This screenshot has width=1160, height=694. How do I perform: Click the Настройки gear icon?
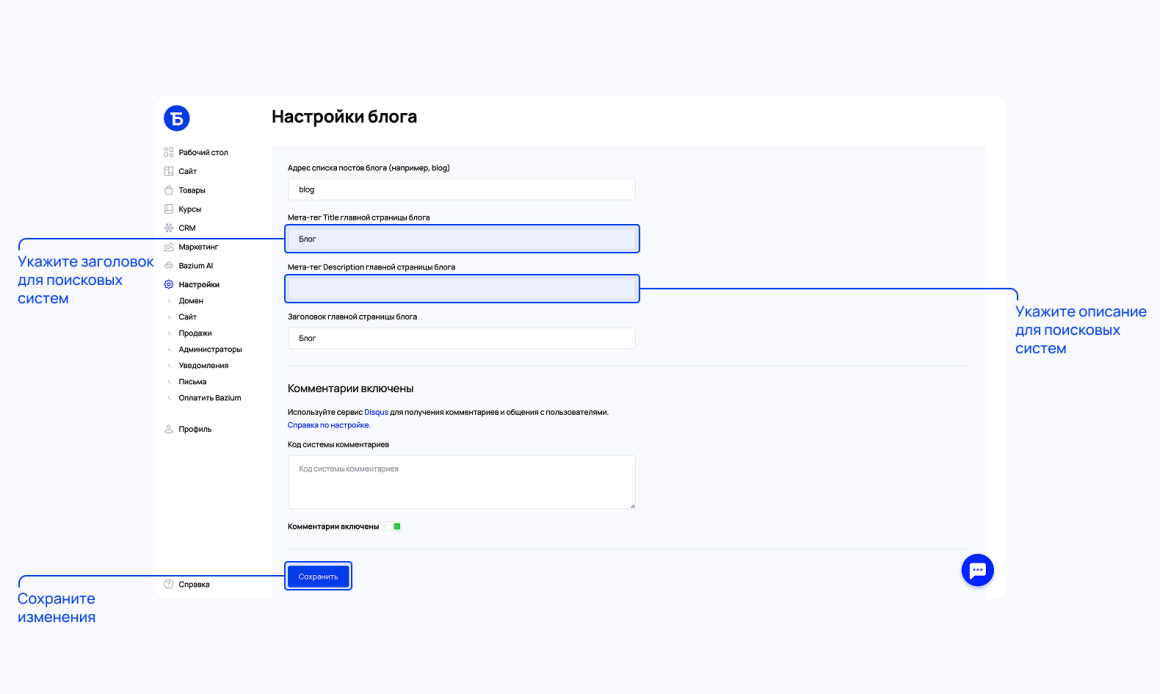click(x=169, y=285)
